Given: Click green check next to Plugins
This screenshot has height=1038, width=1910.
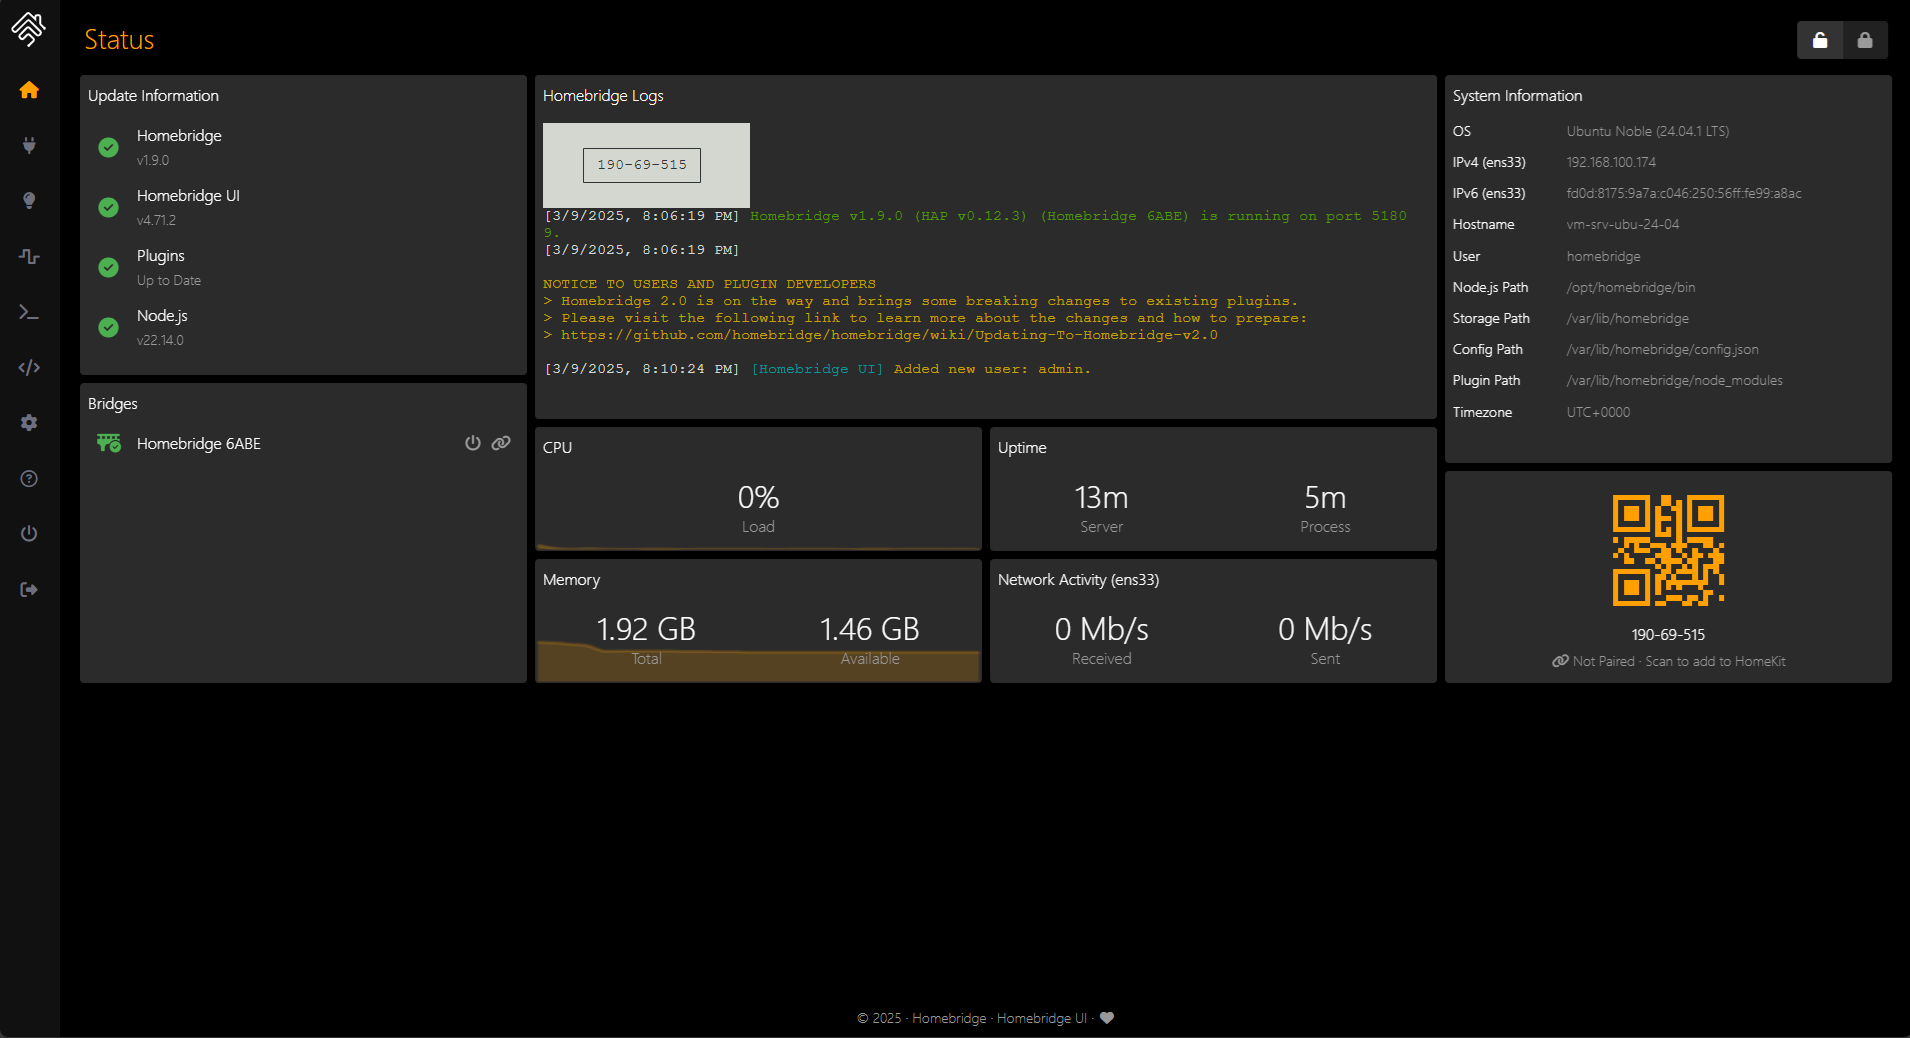Looking at the screenshot, I should (109, 267).
